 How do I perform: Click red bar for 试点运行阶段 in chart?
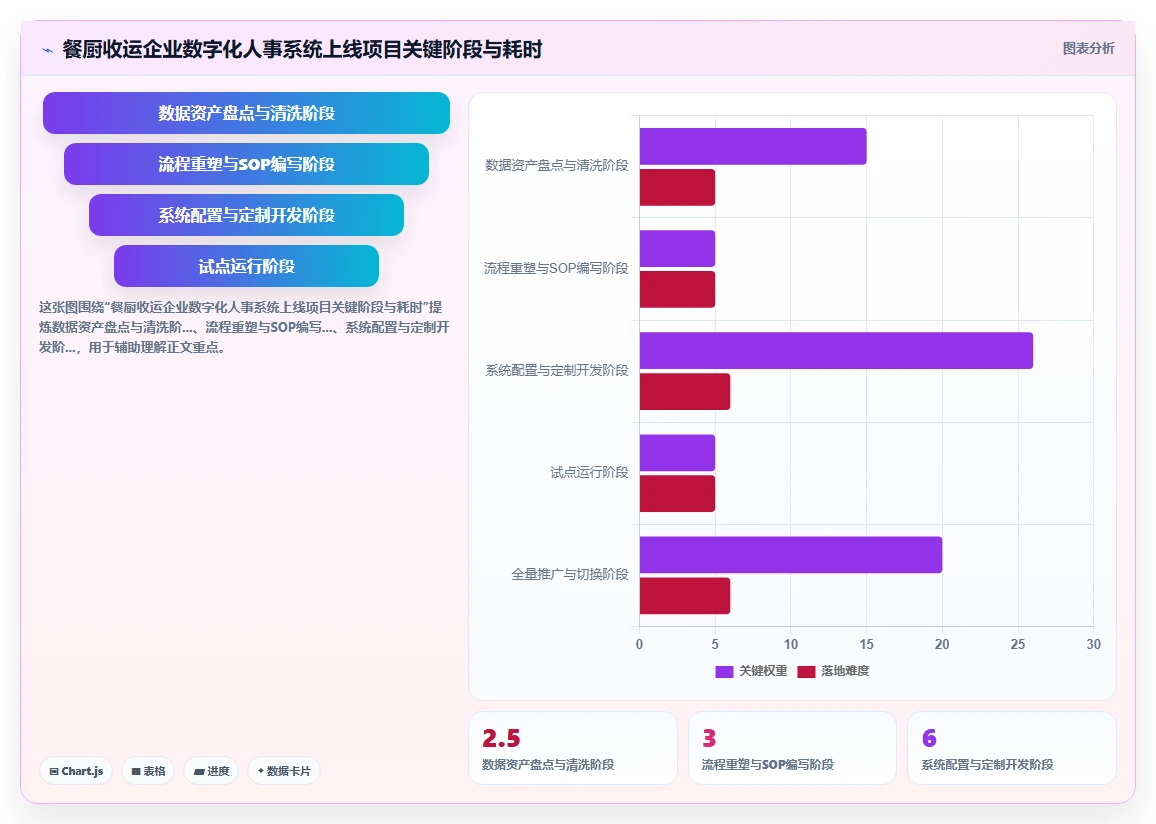pyautogui.click(x=677, y=494)
